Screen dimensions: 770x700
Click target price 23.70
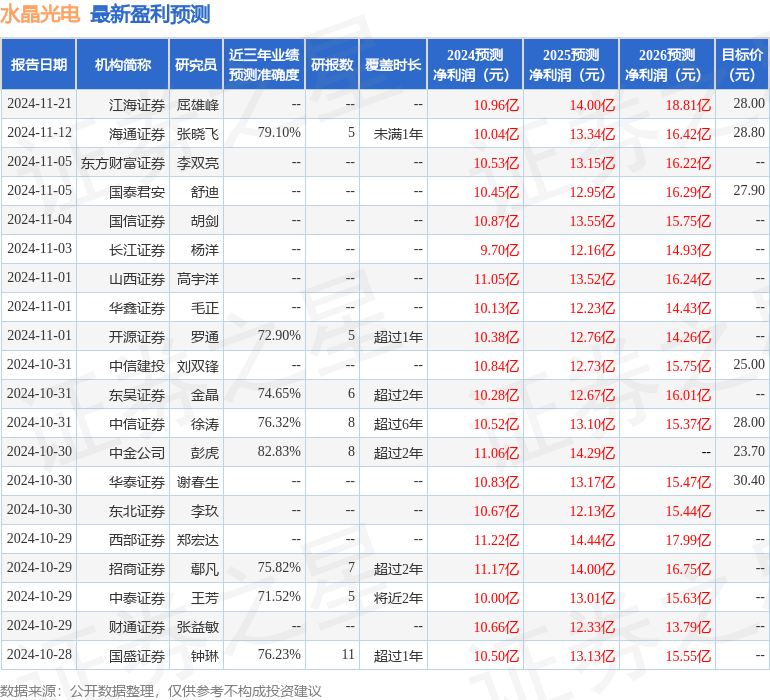point(749,451)
